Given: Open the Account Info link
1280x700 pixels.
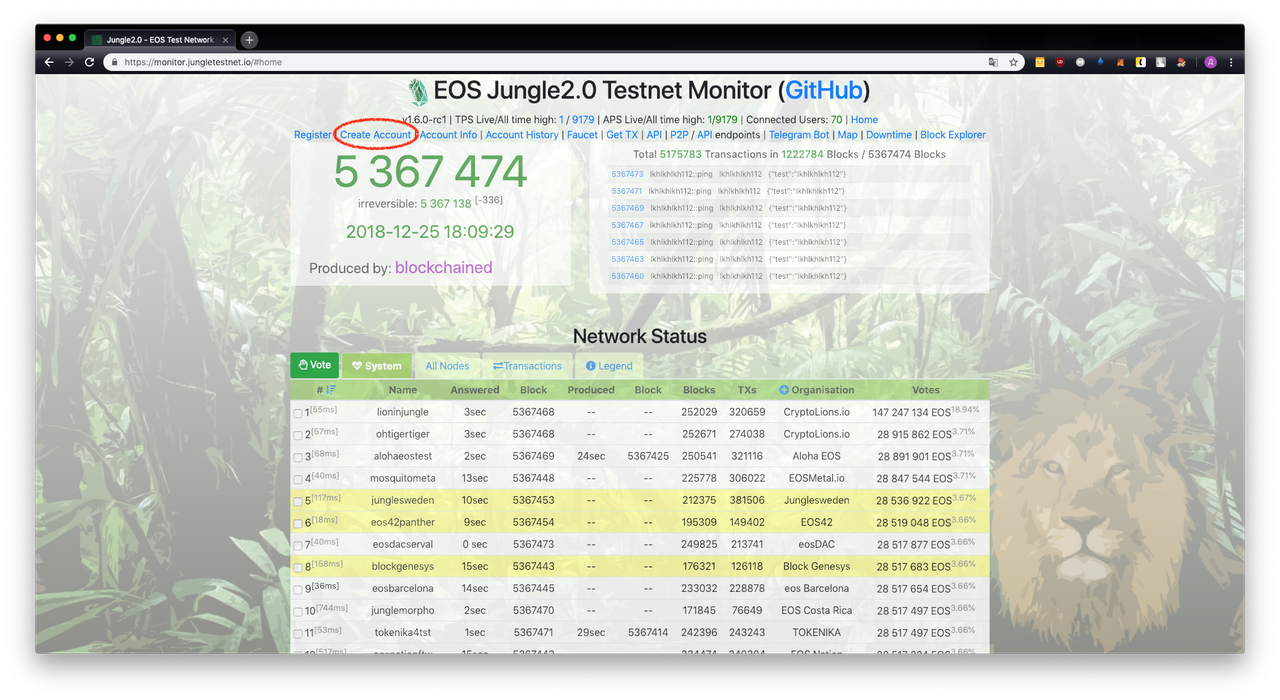Looking at the screenshot, I should (448, 135).
